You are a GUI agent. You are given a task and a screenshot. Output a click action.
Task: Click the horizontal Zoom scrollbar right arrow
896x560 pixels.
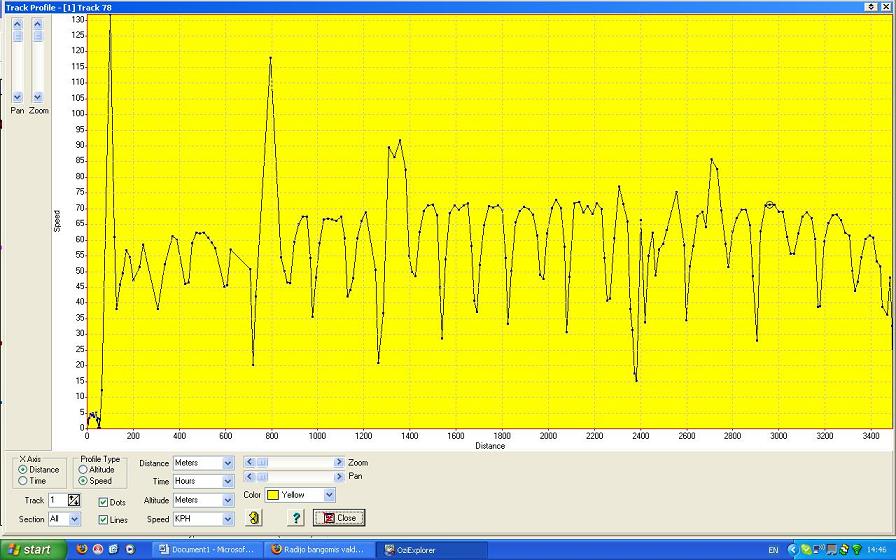tap(339, 462)
